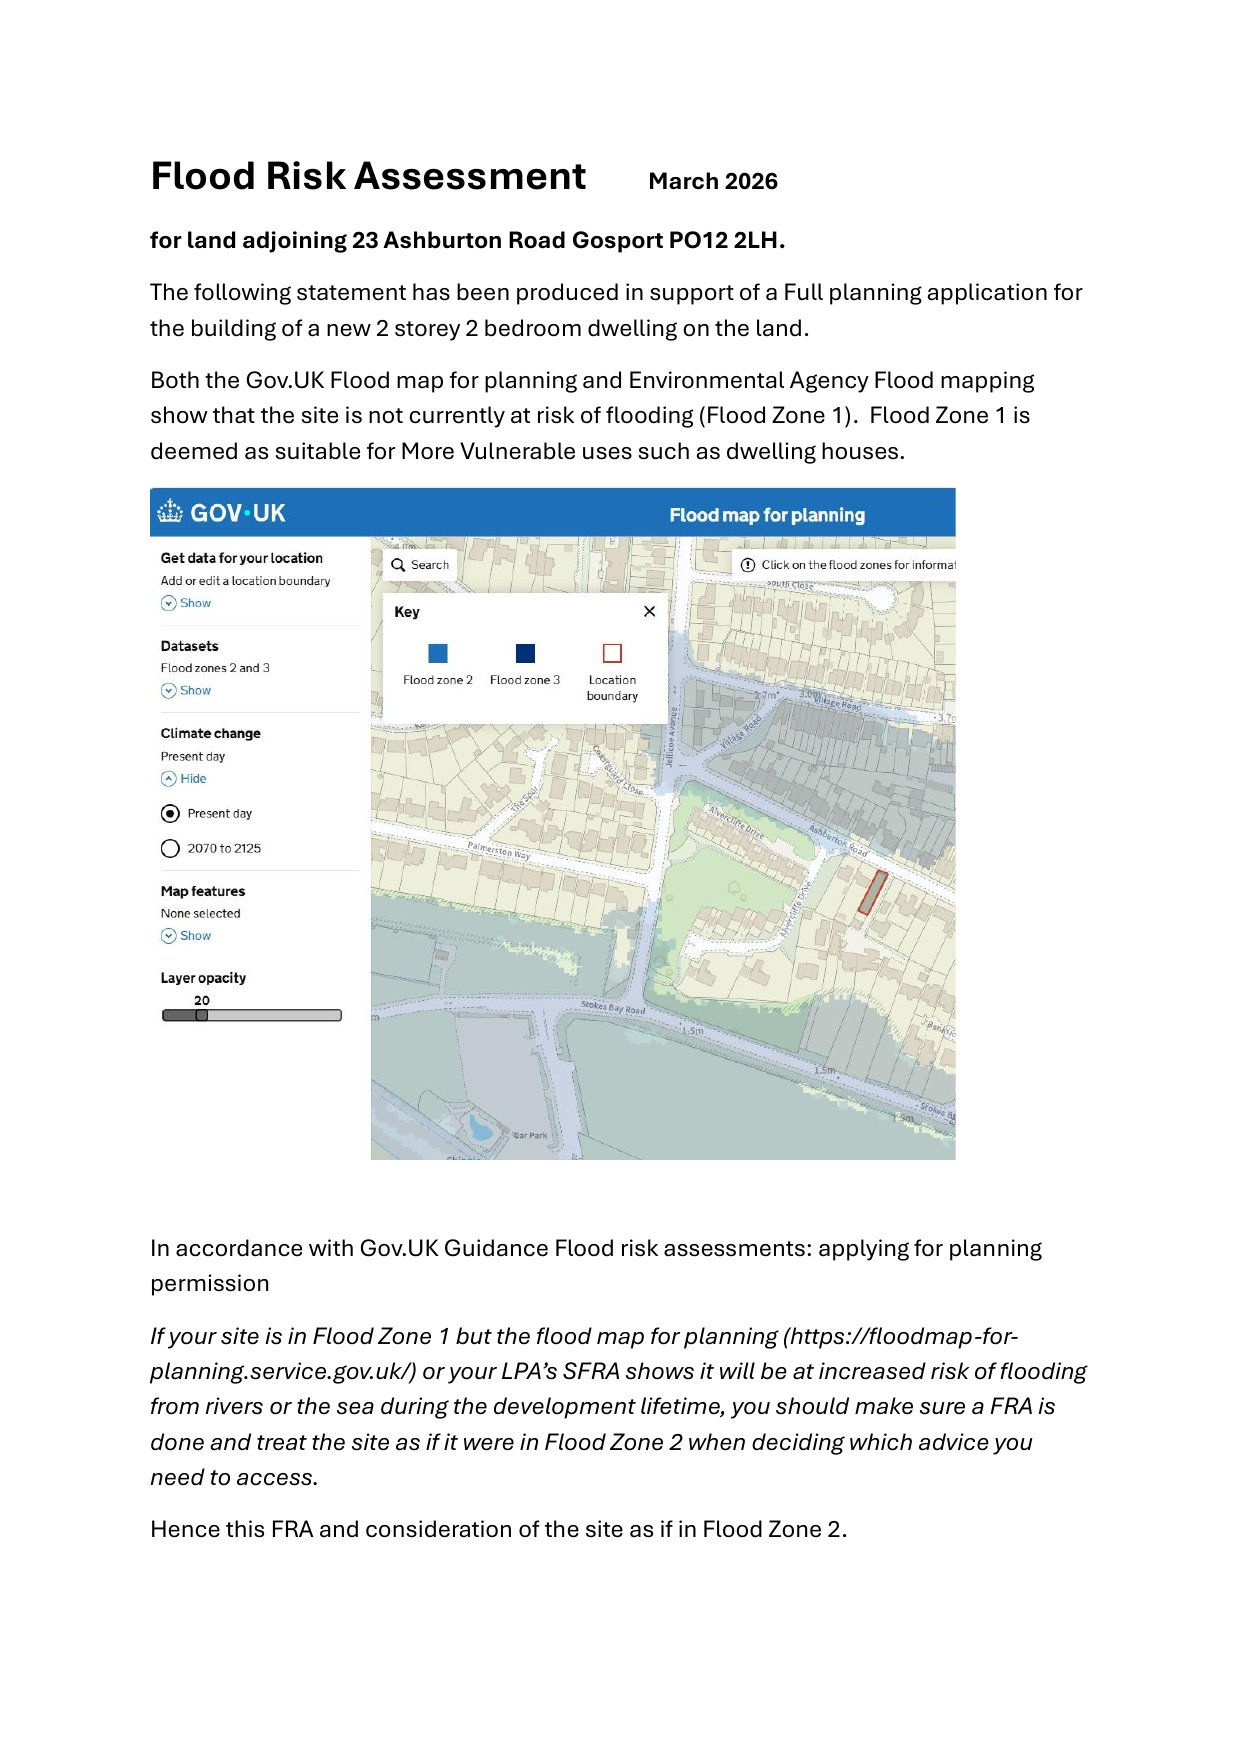Viewport: 1241px width, 1754px height.
Task: Show the location boundary options
Action: 195,604
